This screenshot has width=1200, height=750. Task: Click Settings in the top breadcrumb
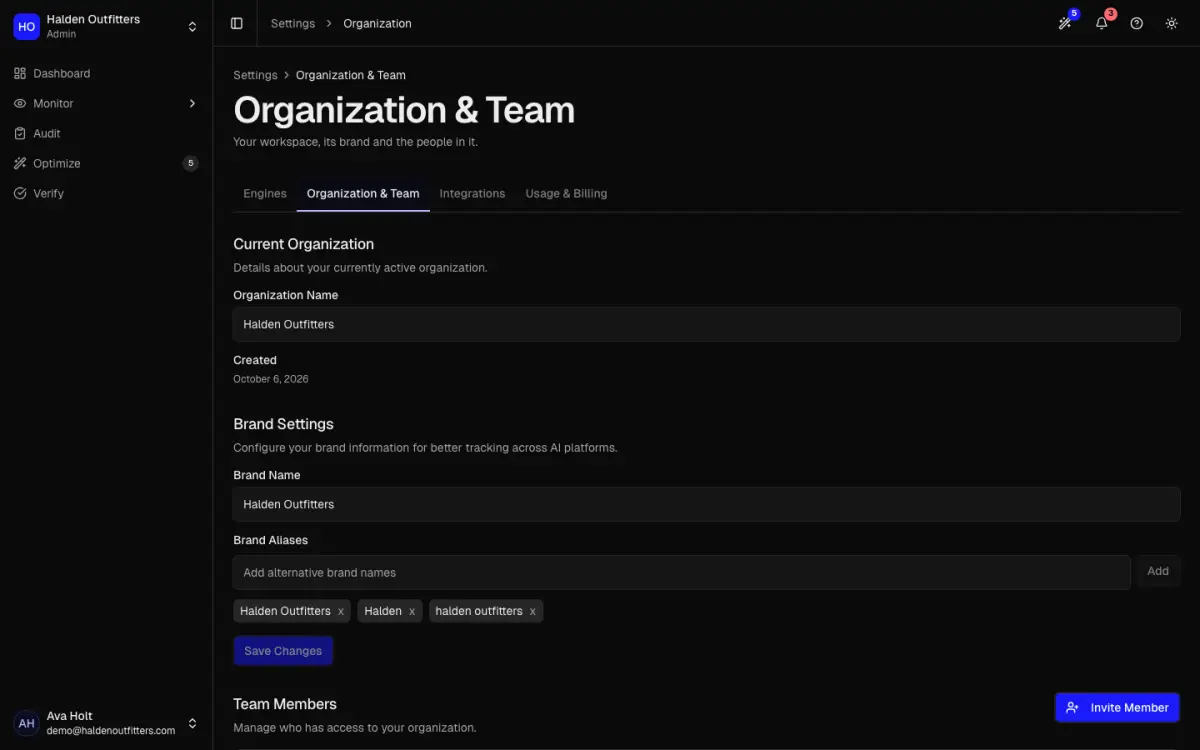[293, 23]
